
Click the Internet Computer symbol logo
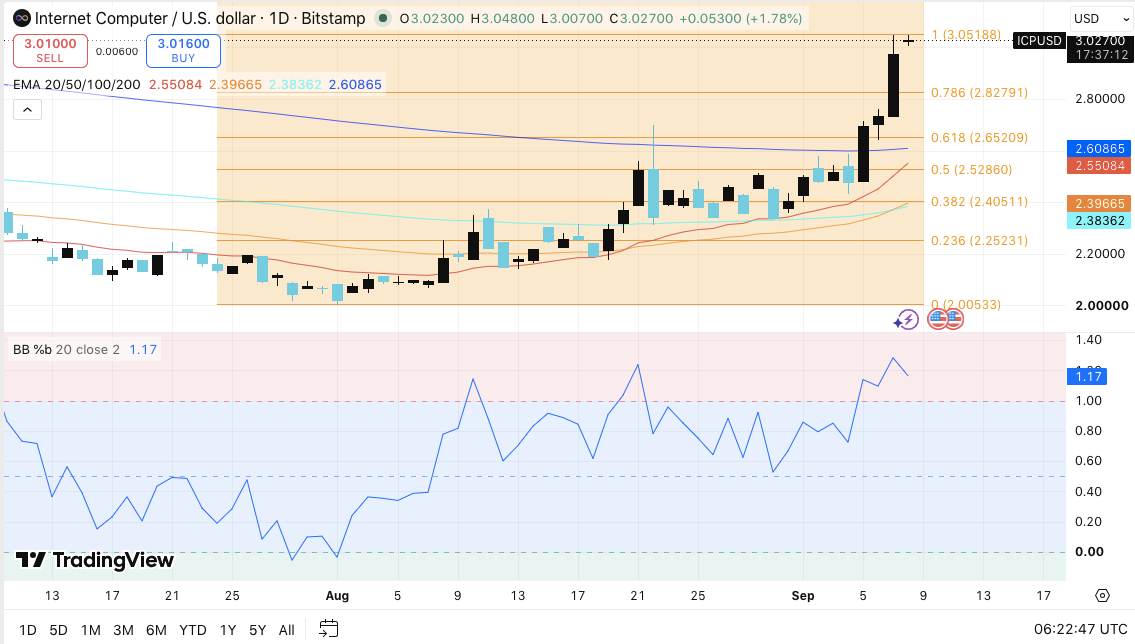[22, 18]
